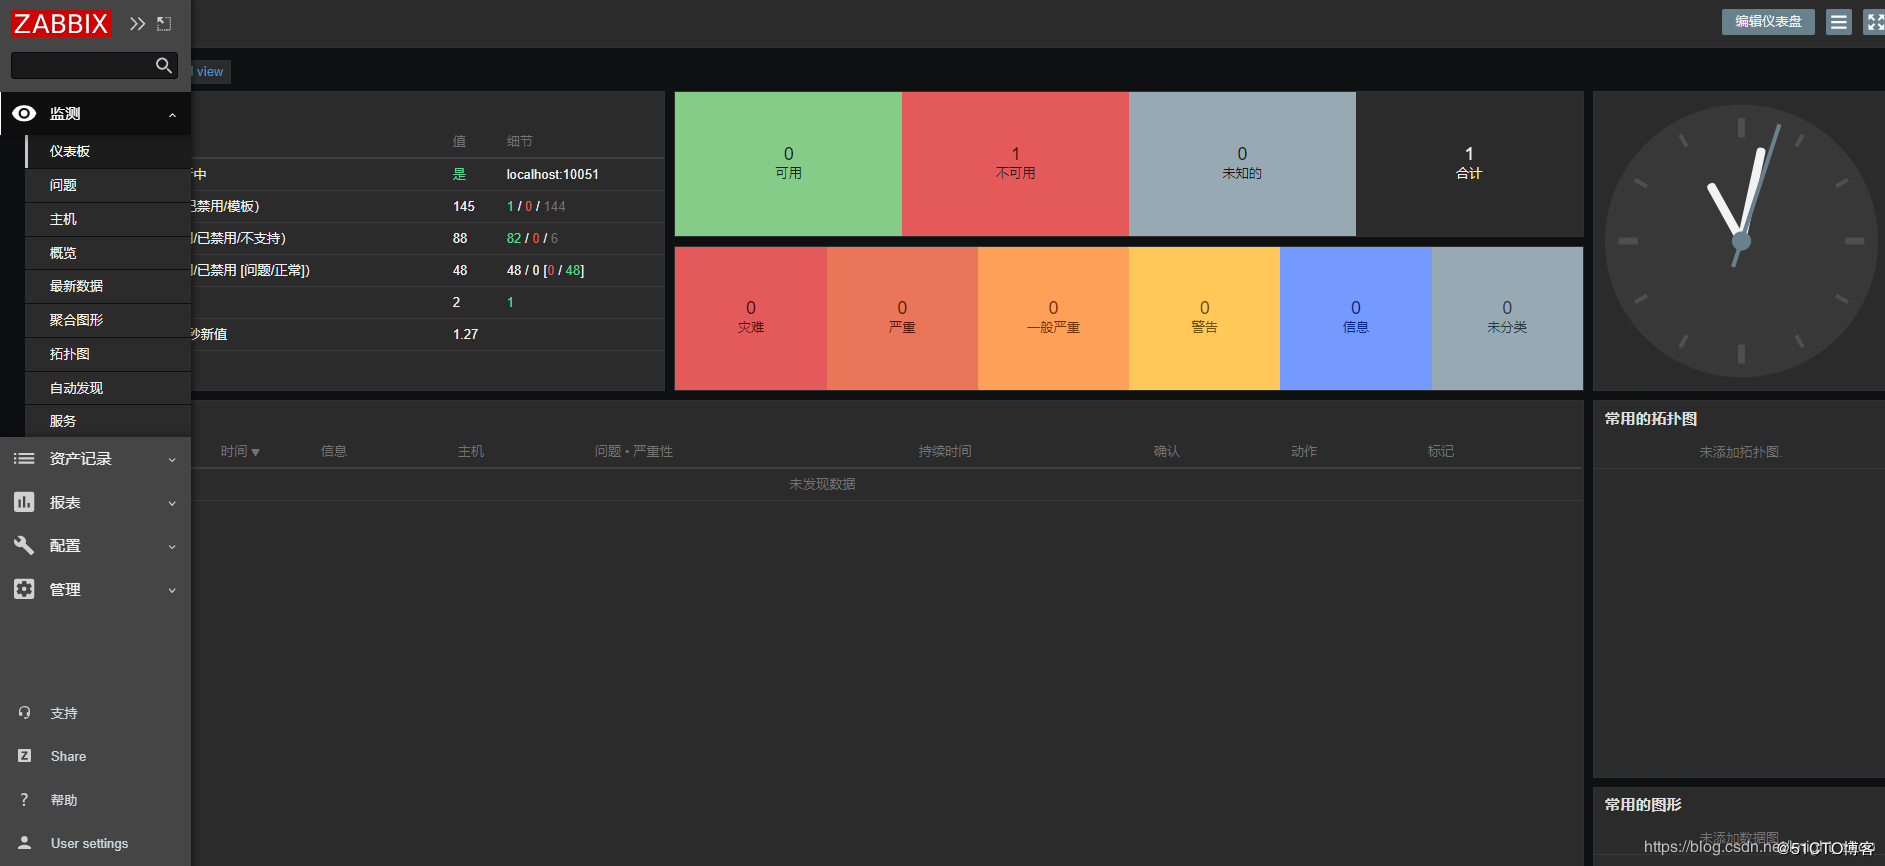
Task: Expand the 报表 reports section
Action: [95, 502]
